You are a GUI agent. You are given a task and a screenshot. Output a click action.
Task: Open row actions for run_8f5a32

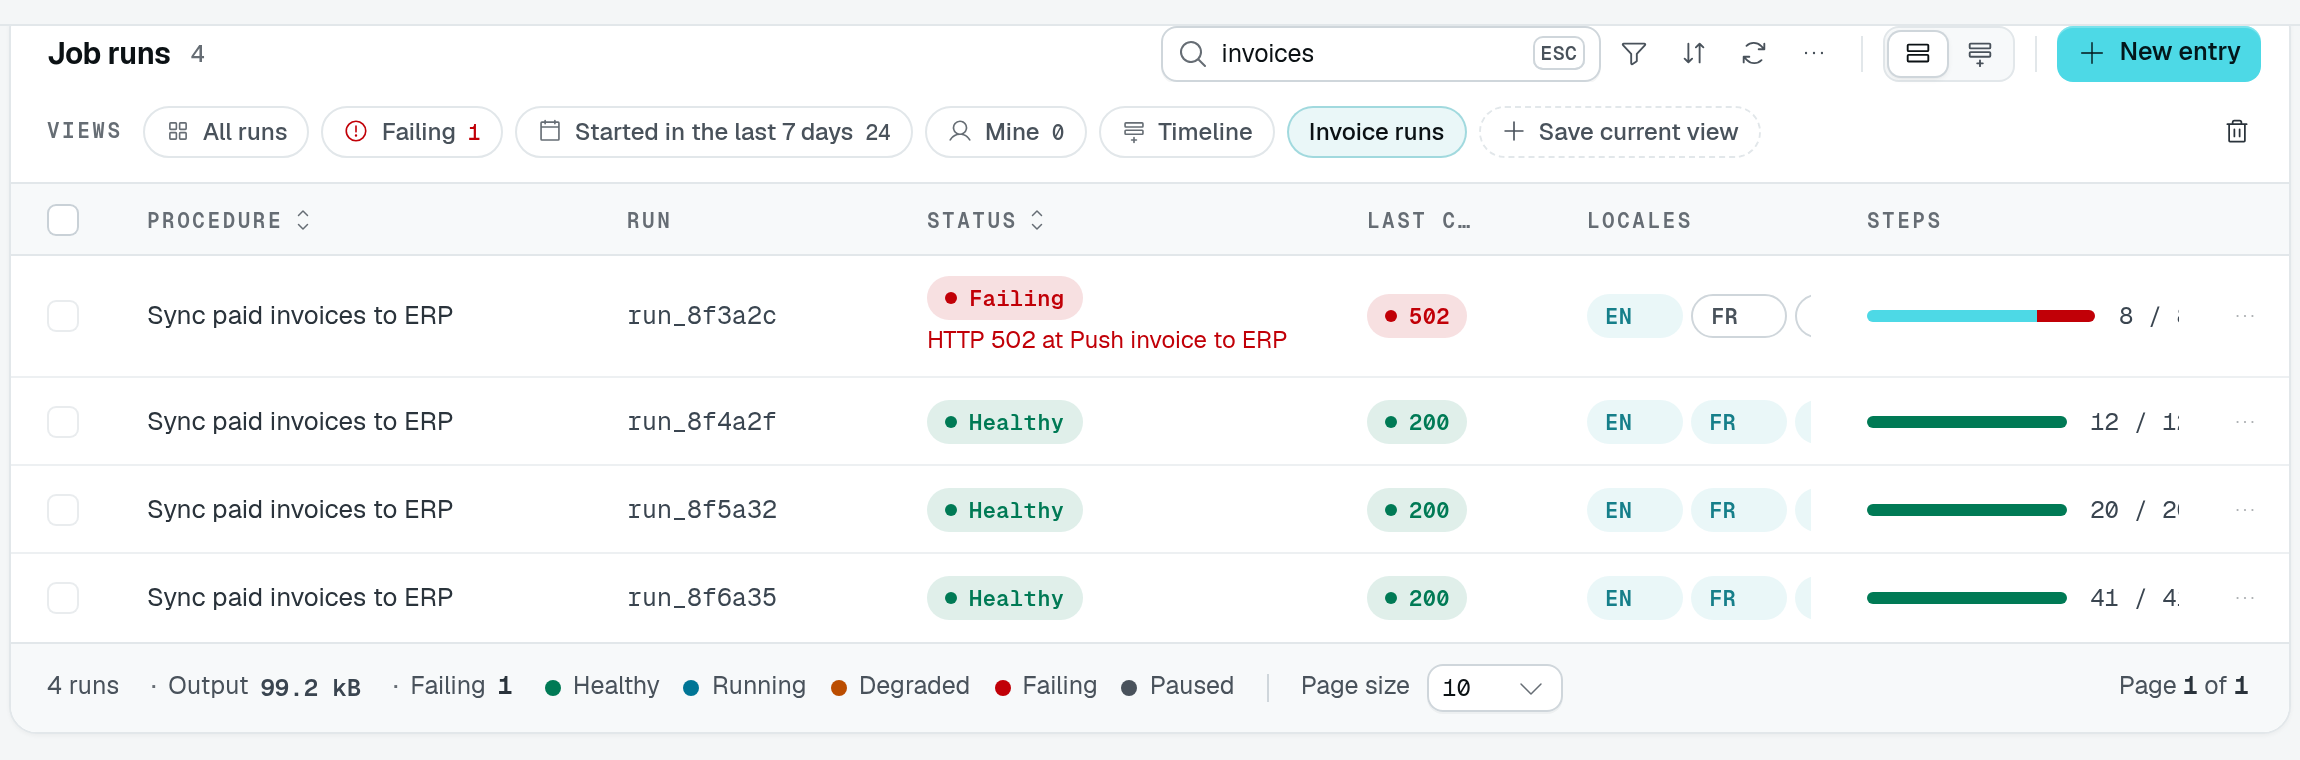pyautogui.click(x=2245, y=510)
